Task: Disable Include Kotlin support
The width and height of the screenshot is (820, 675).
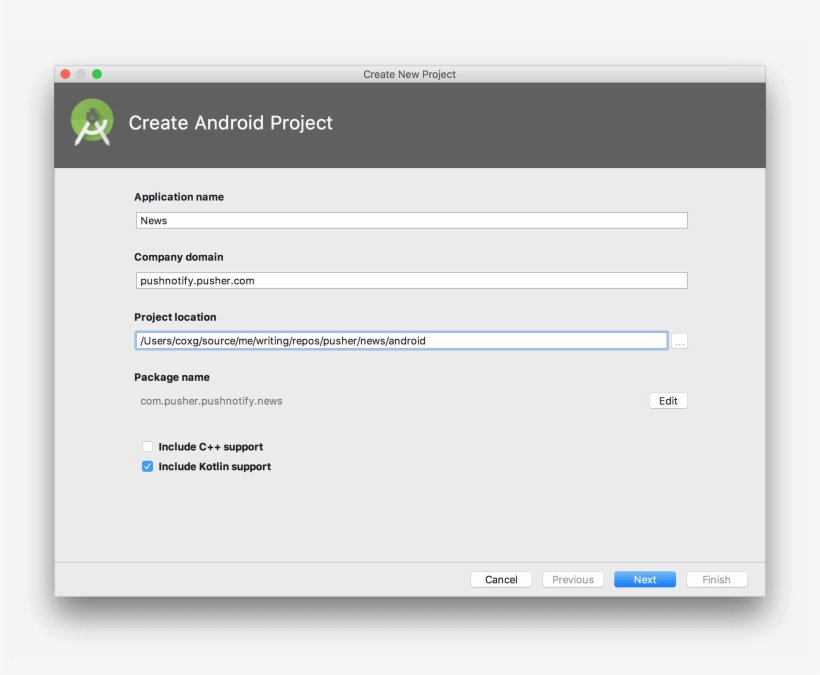Action: click(147, 466)
